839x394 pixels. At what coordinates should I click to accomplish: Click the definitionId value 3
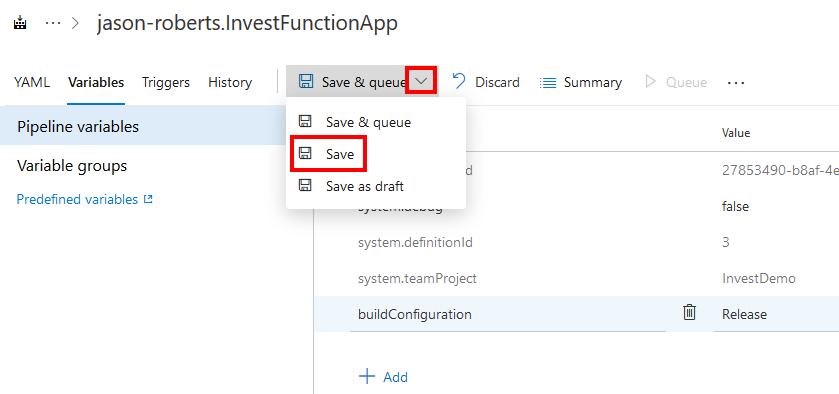pos(726,243)
